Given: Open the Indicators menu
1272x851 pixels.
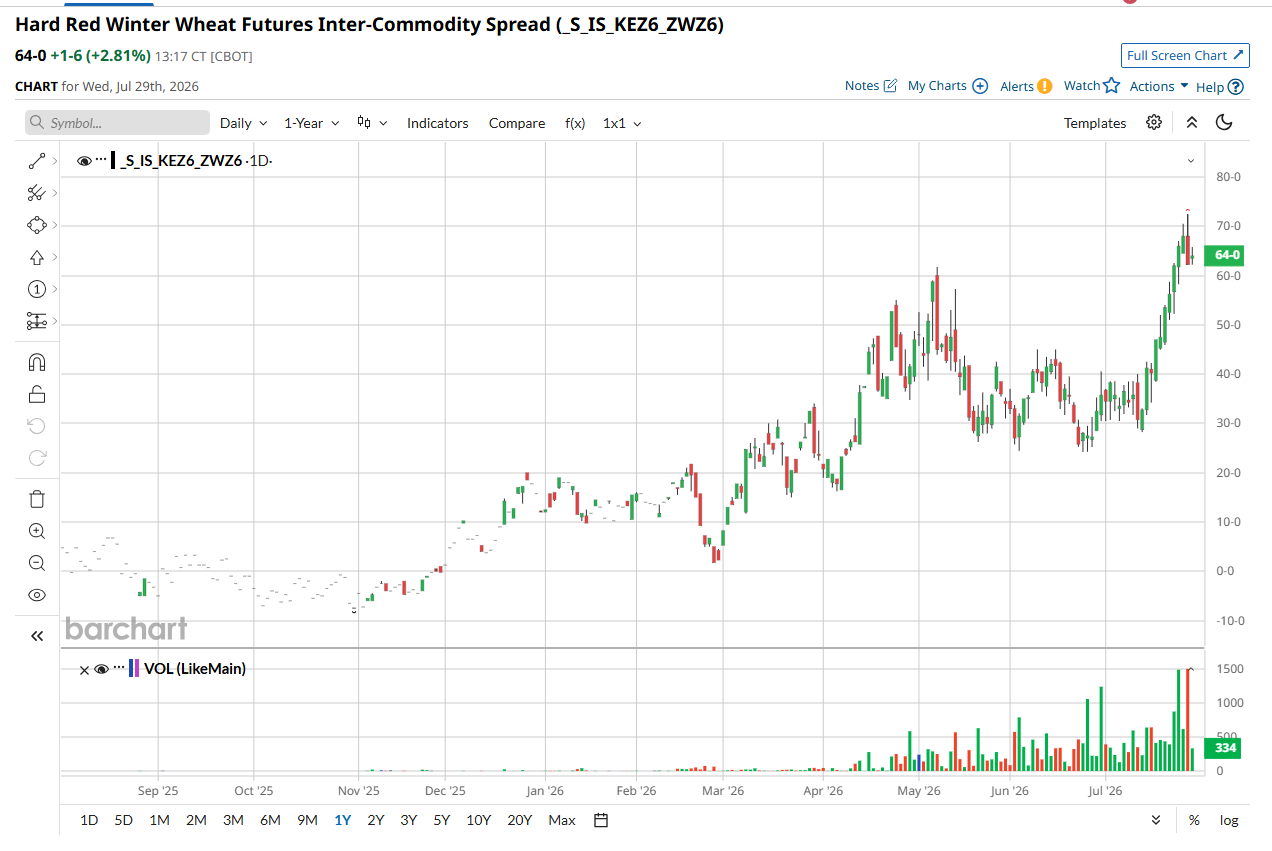Looking at the screenshot, I should [x=437, y=123].
